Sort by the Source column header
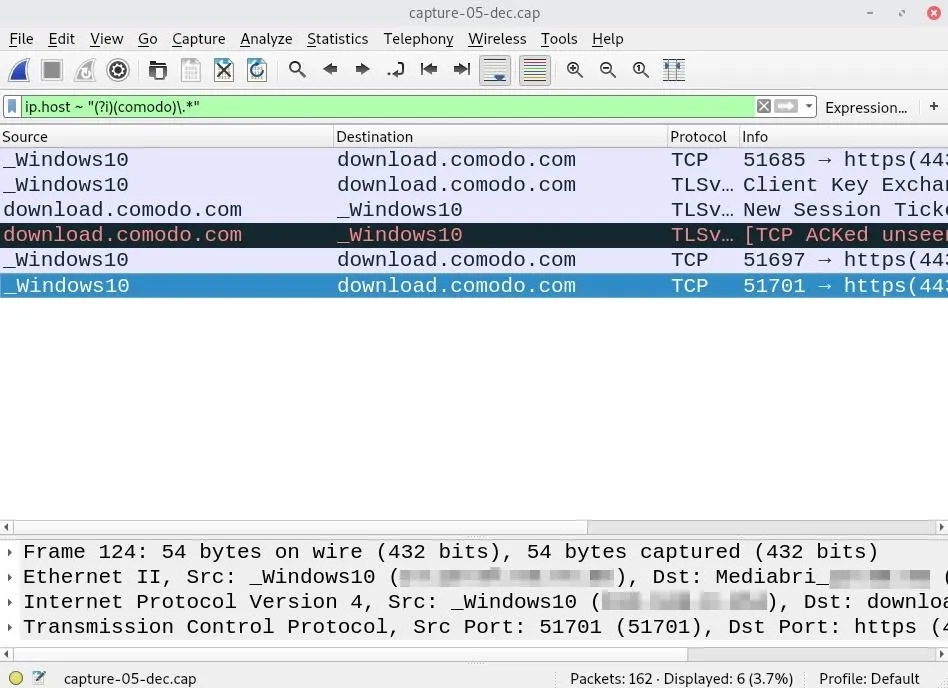 coord(166,137)
